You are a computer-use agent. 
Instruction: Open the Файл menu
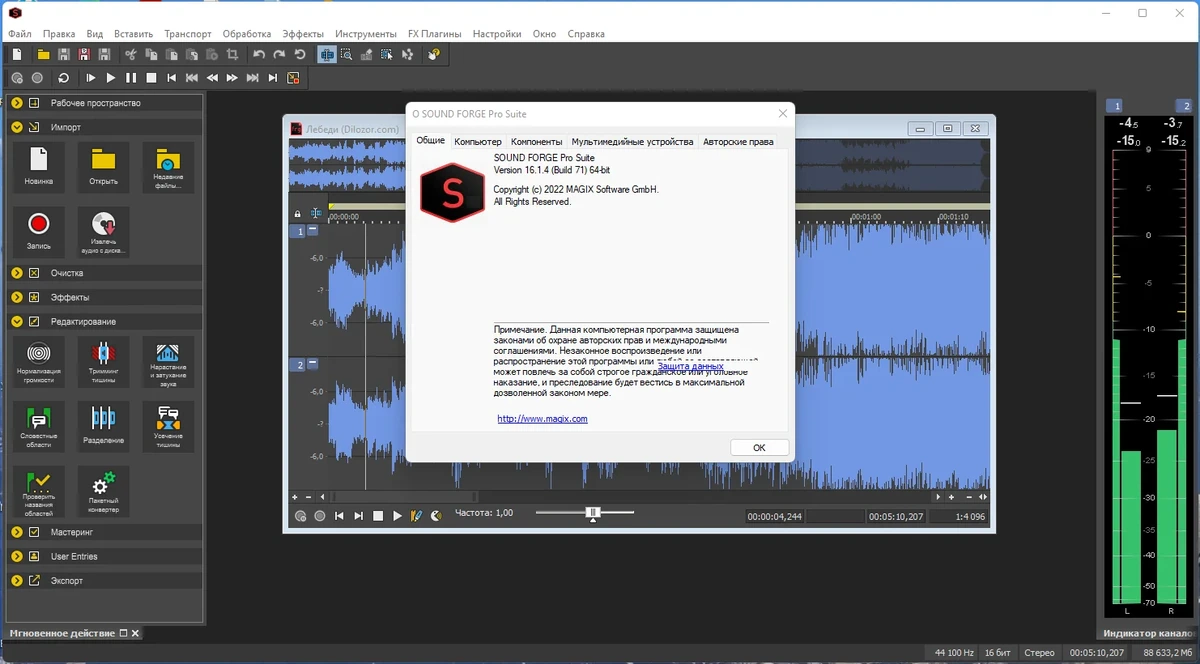tap(19, 33)
